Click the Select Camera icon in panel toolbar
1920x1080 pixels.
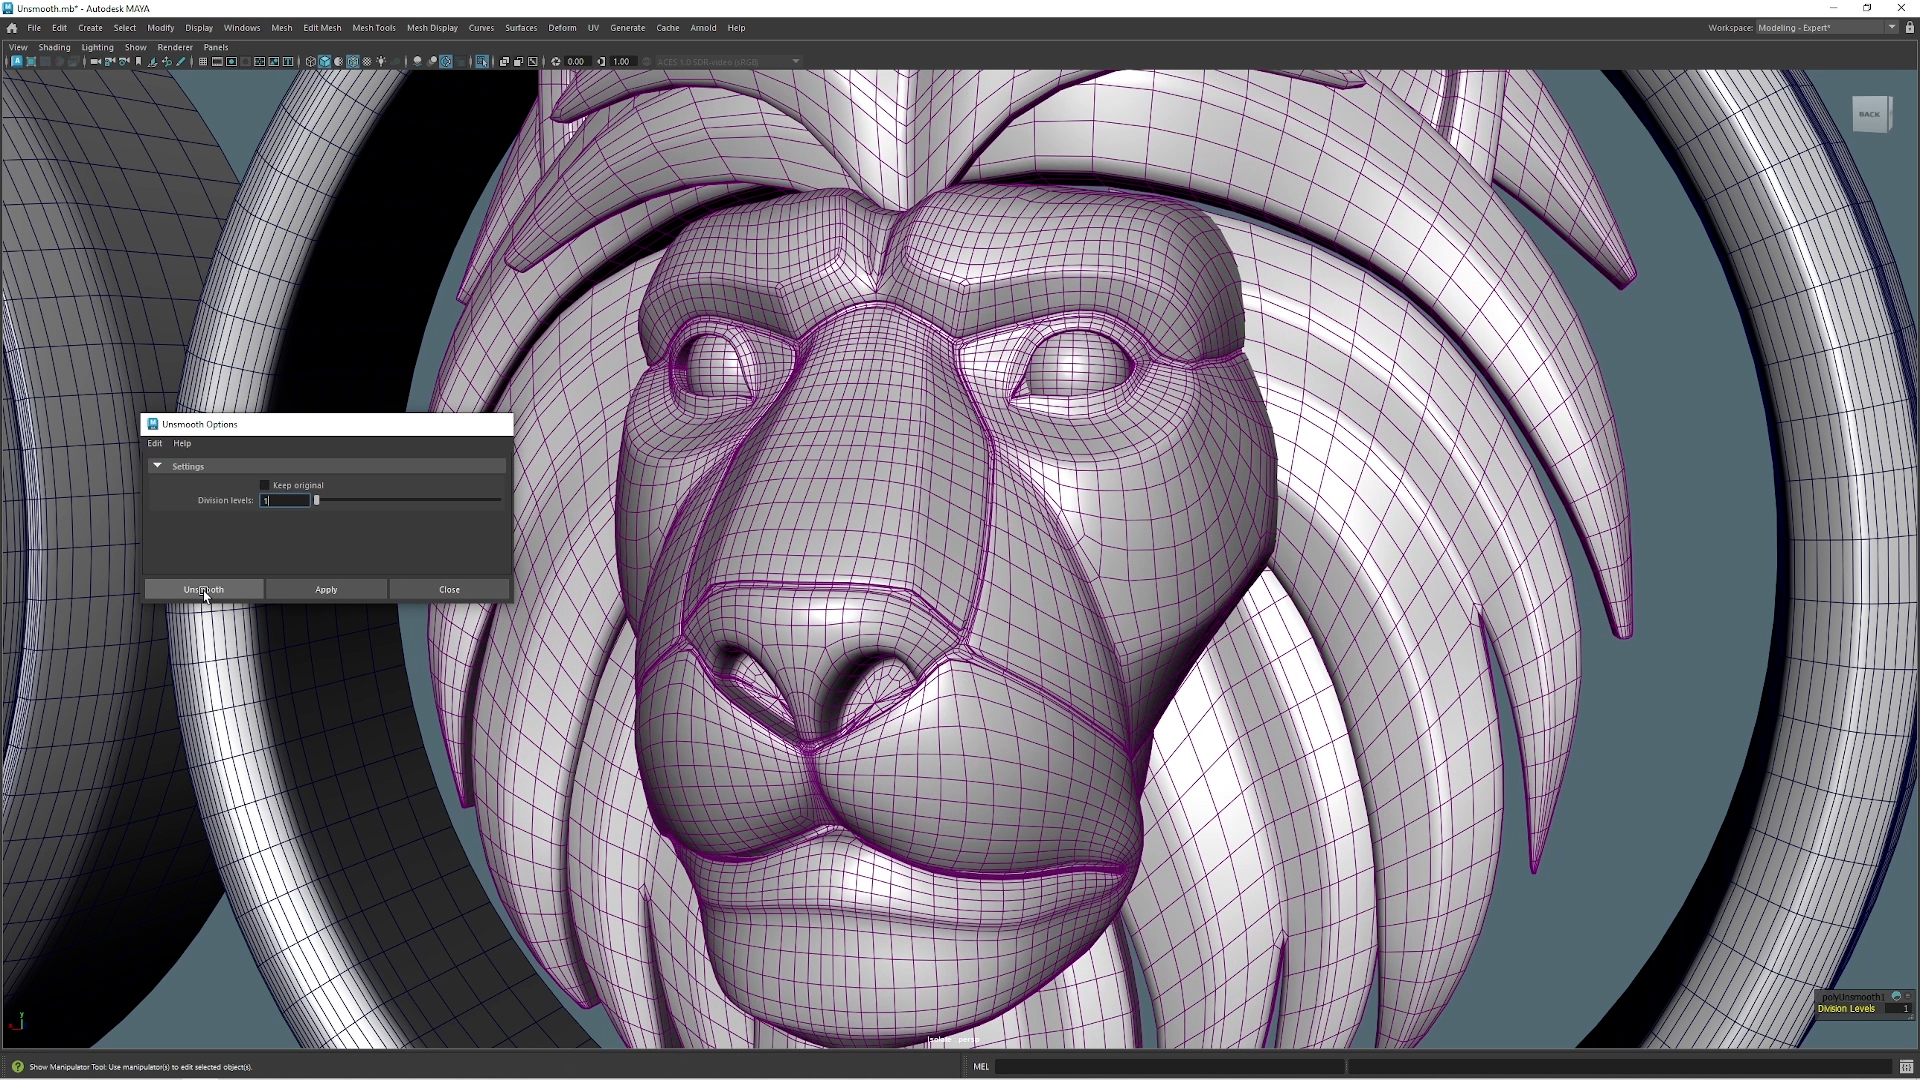[x=95, y=62]
